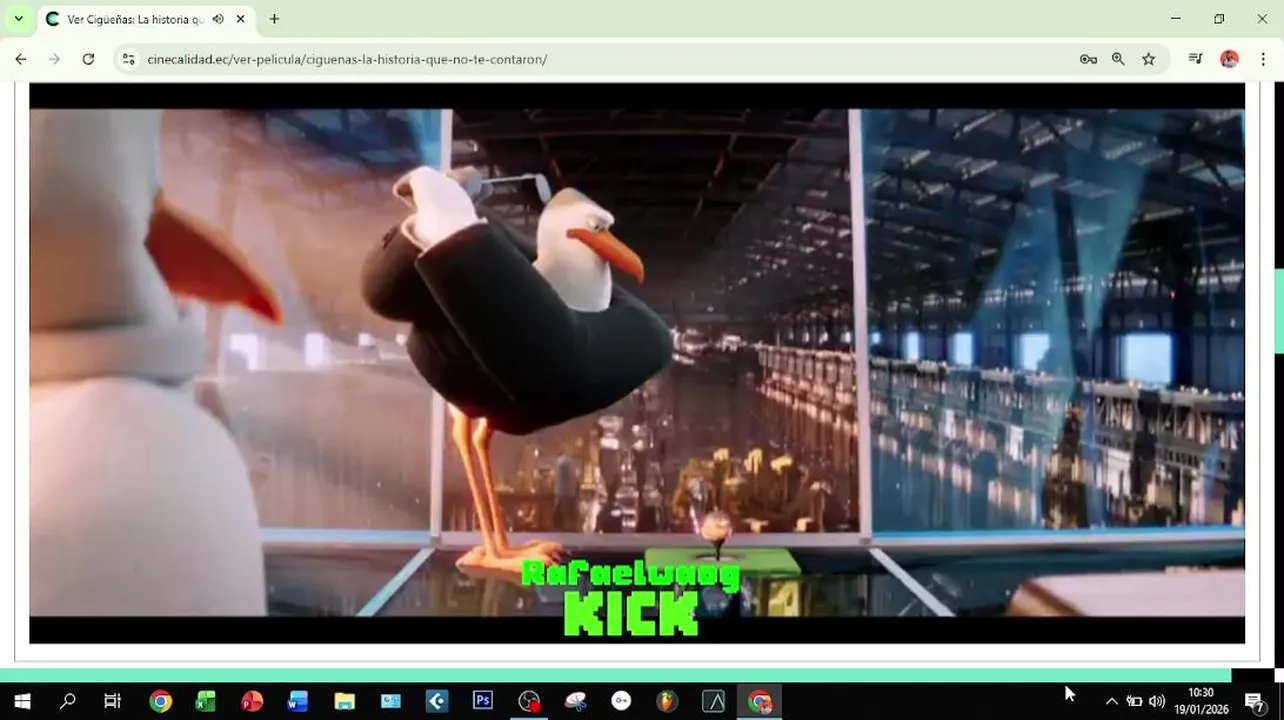Viewport: 1284px width, 720px height.
Task: Switch to the active Chrome profile window on the taskbar
Action: coord(760,701)
